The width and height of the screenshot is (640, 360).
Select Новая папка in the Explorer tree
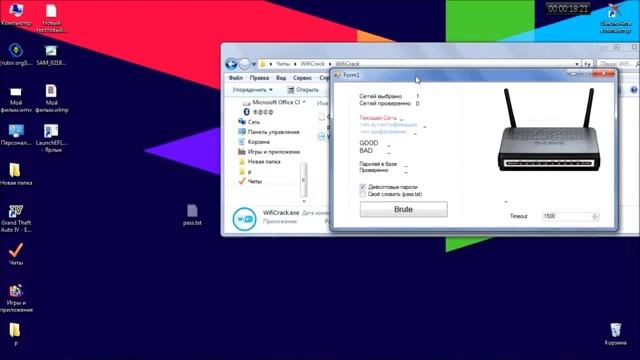(x=260, y=162)
